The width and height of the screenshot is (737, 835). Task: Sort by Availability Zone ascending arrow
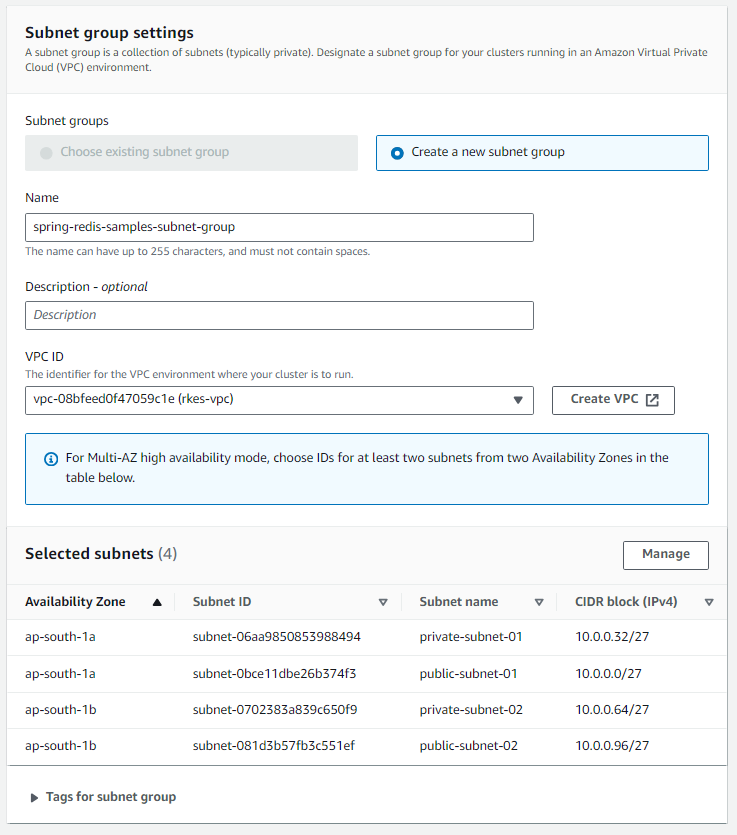(157, 602)
